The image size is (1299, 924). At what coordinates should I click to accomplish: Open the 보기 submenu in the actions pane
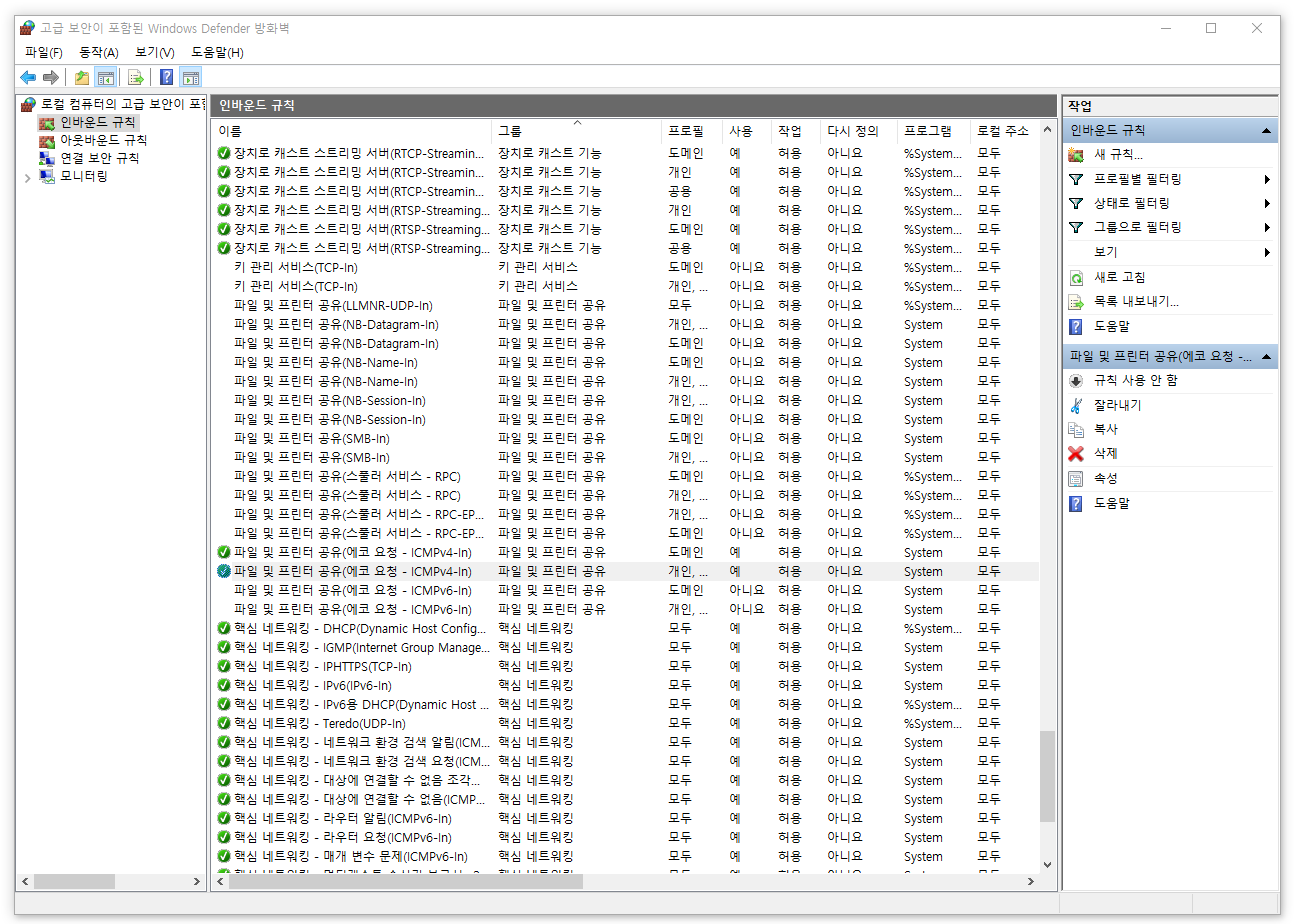1170,252
